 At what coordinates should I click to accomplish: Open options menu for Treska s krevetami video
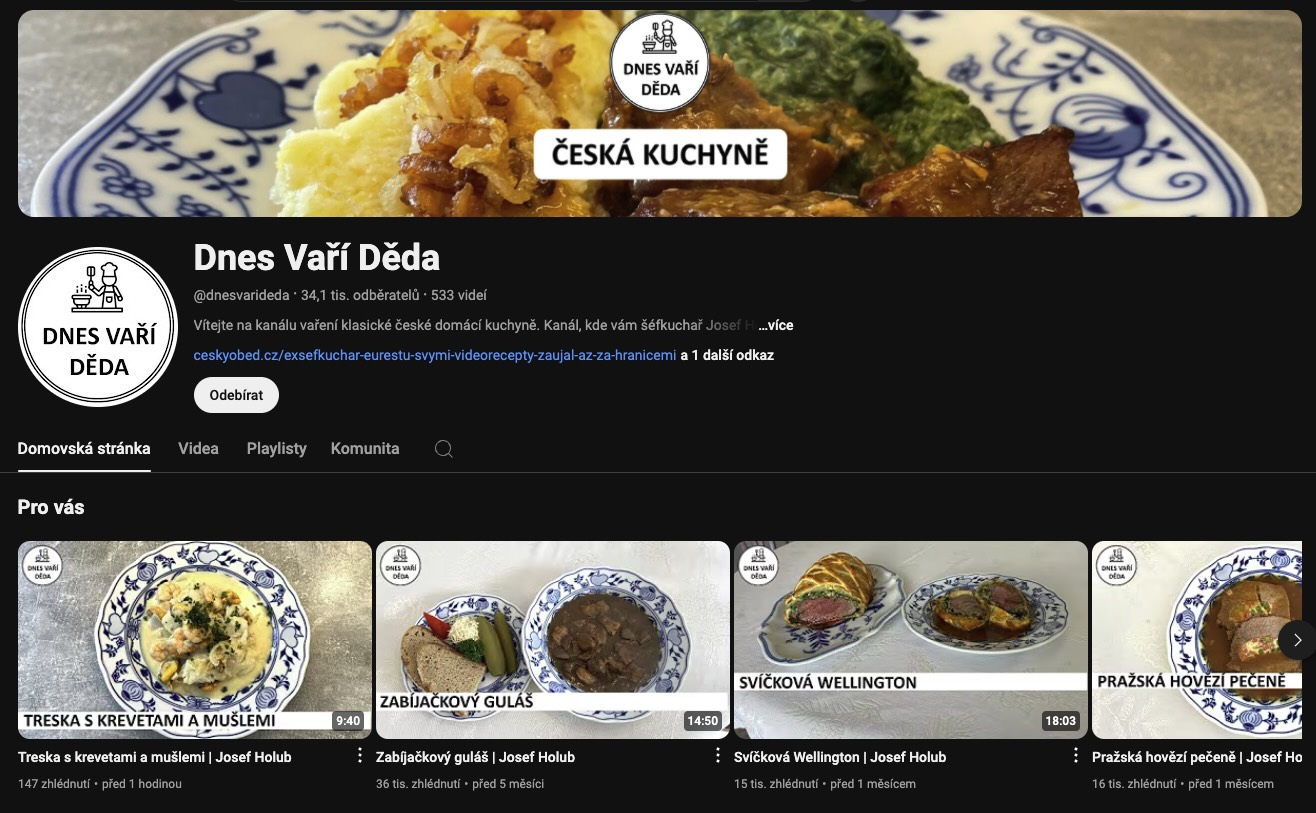click(x=360, y=756)
